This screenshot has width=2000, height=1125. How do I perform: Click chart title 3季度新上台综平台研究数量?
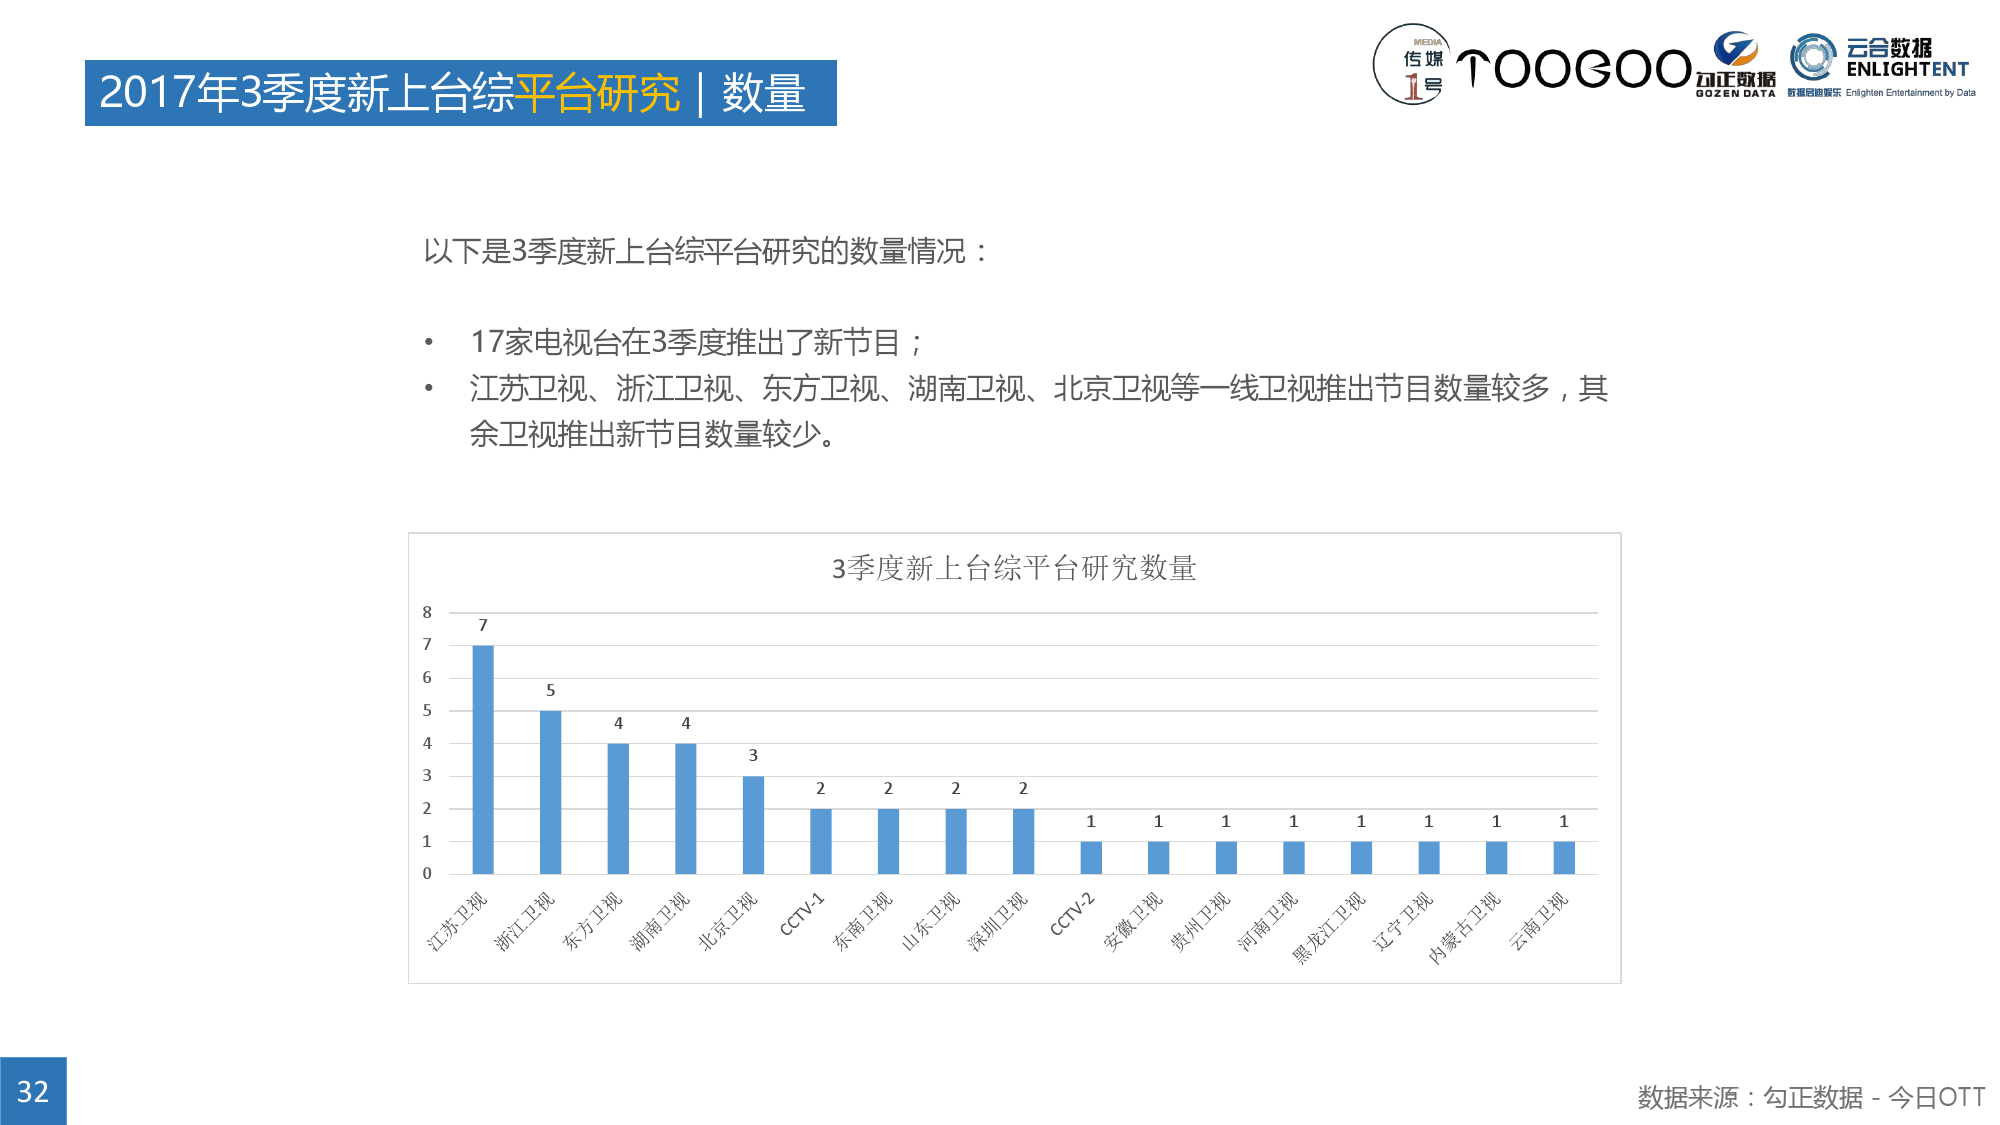point(1013,569)
